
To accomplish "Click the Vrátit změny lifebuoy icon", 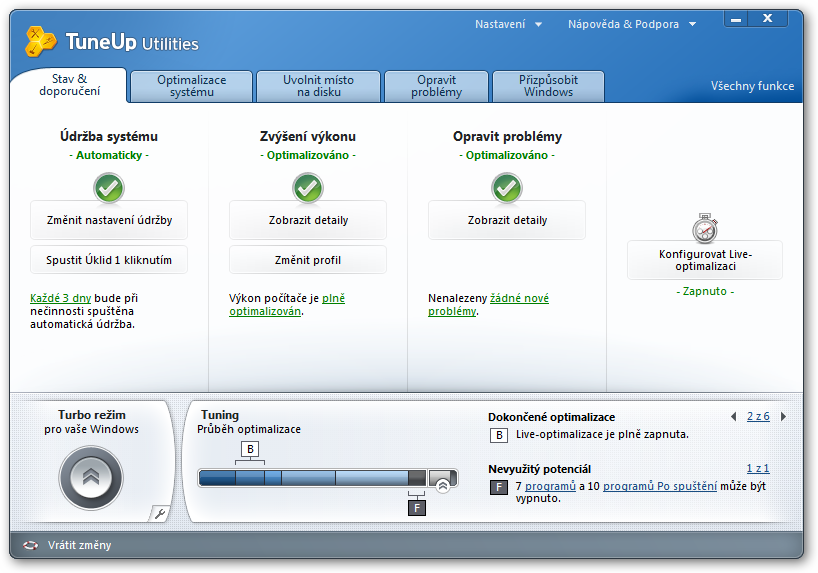I will [x=30, y=545].
